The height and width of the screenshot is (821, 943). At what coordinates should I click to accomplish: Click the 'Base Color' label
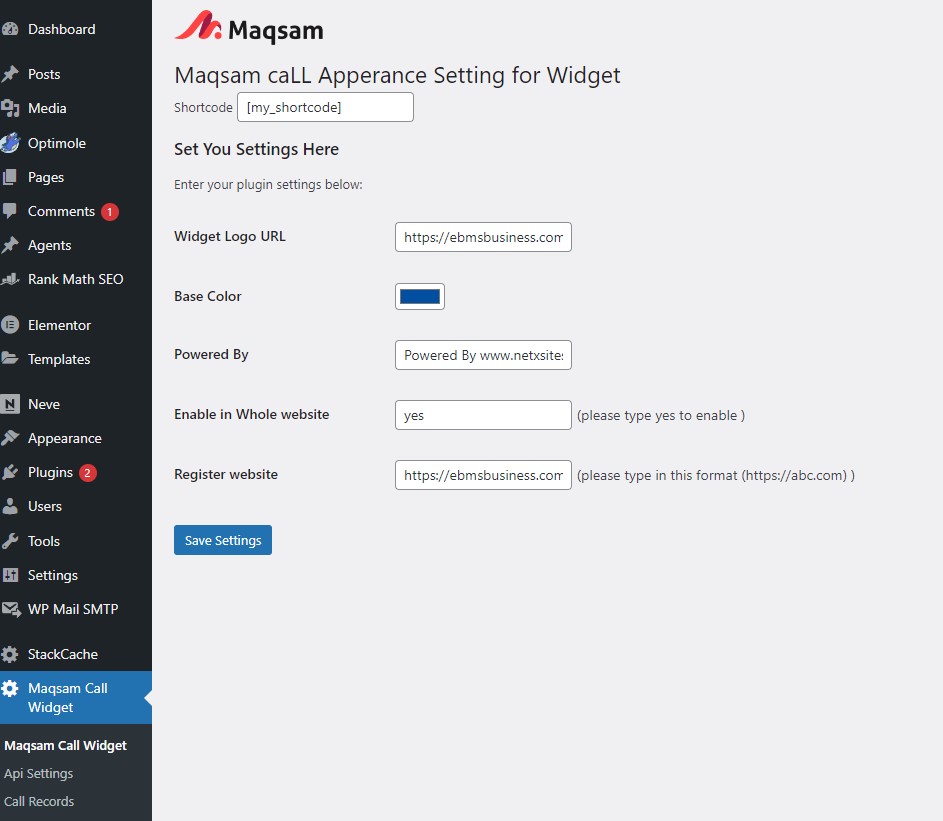point(208,296)
